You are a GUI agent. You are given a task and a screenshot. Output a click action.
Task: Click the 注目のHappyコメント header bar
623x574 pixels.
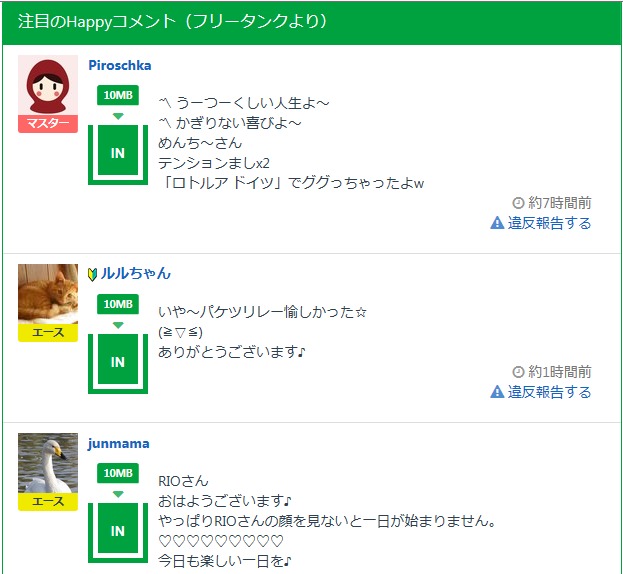[x=311, y=22]
